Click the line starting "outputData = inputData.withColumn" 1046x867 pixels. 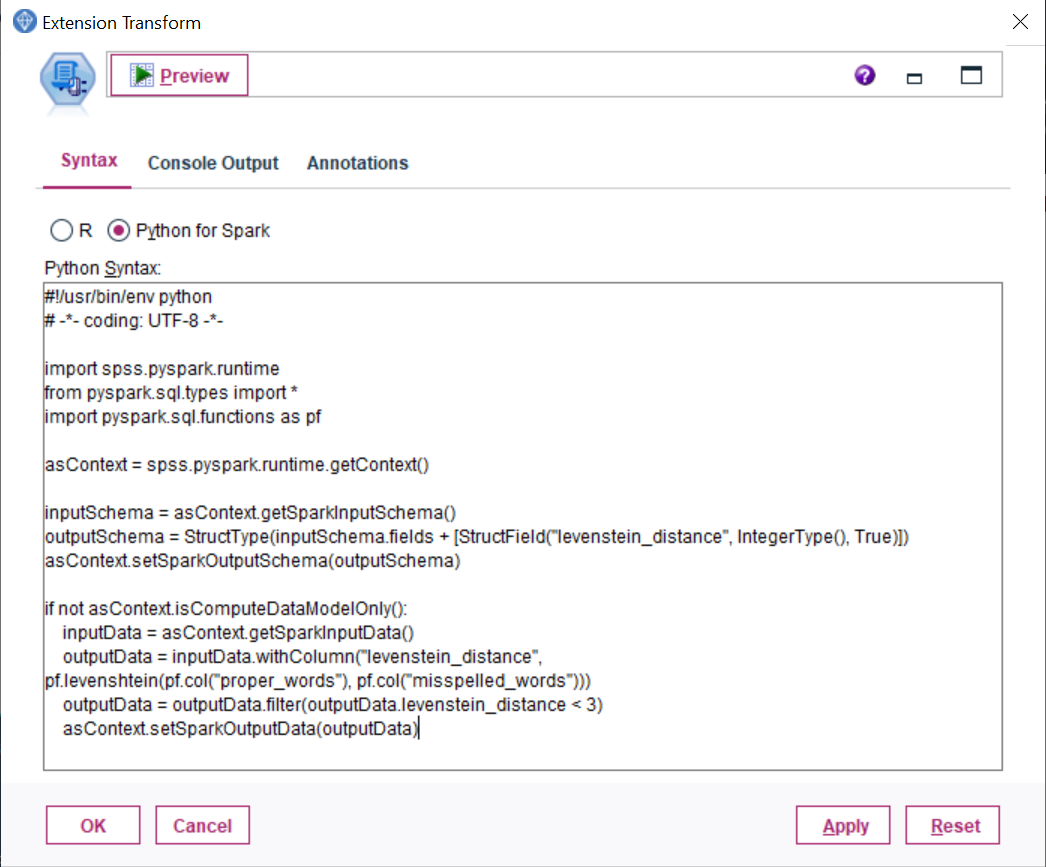pos(302,657)
